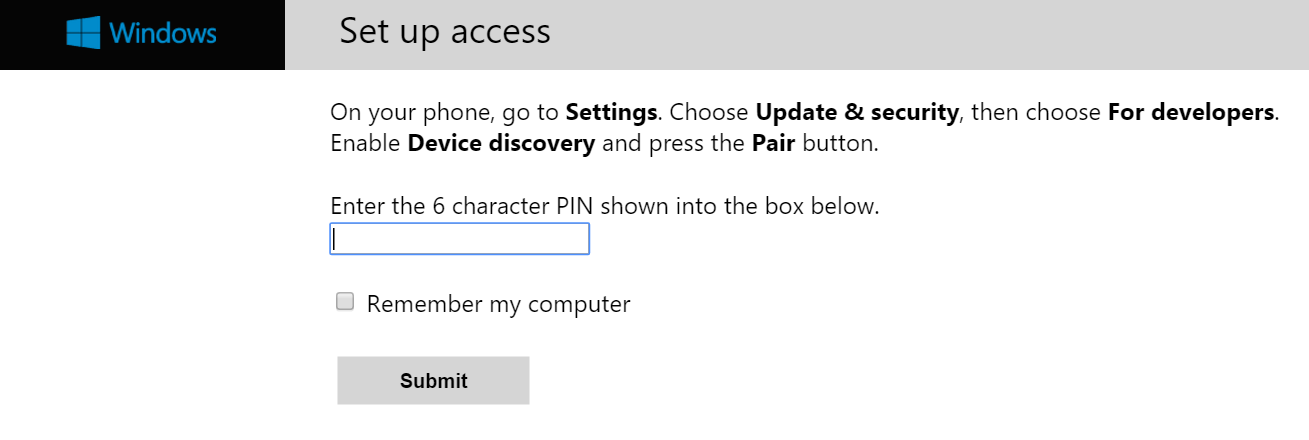The height and width of the screenshot is (440, 1309).
Task: Click the word button after Pair
Action: pos(840,143)
